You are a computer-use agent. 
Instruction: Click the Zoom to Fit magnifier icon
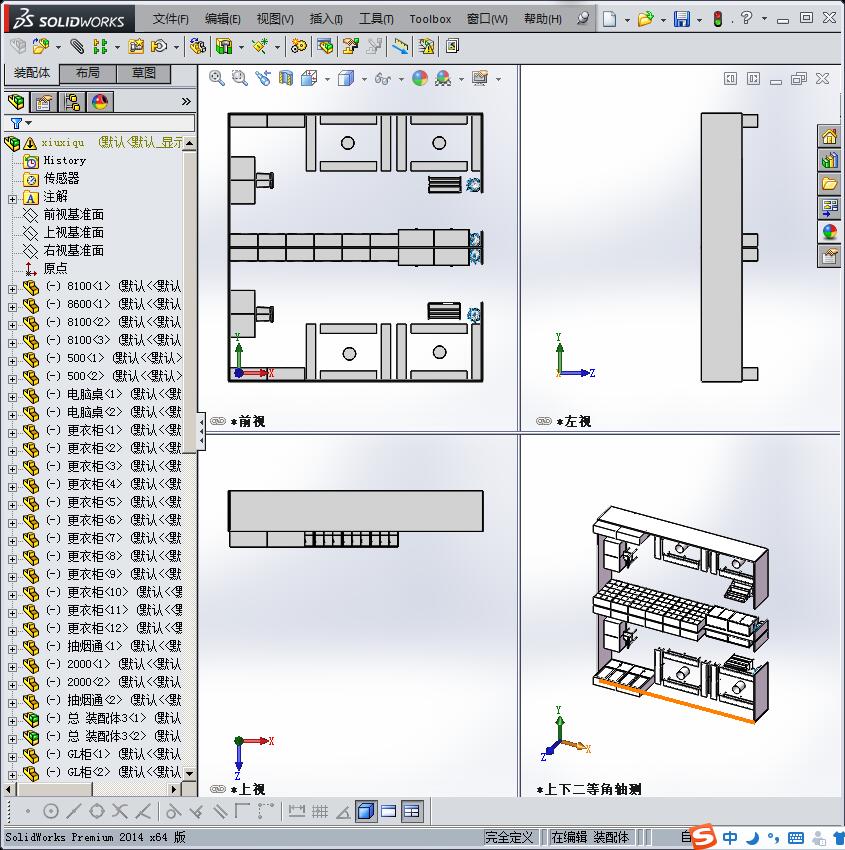tap(217, 79)
